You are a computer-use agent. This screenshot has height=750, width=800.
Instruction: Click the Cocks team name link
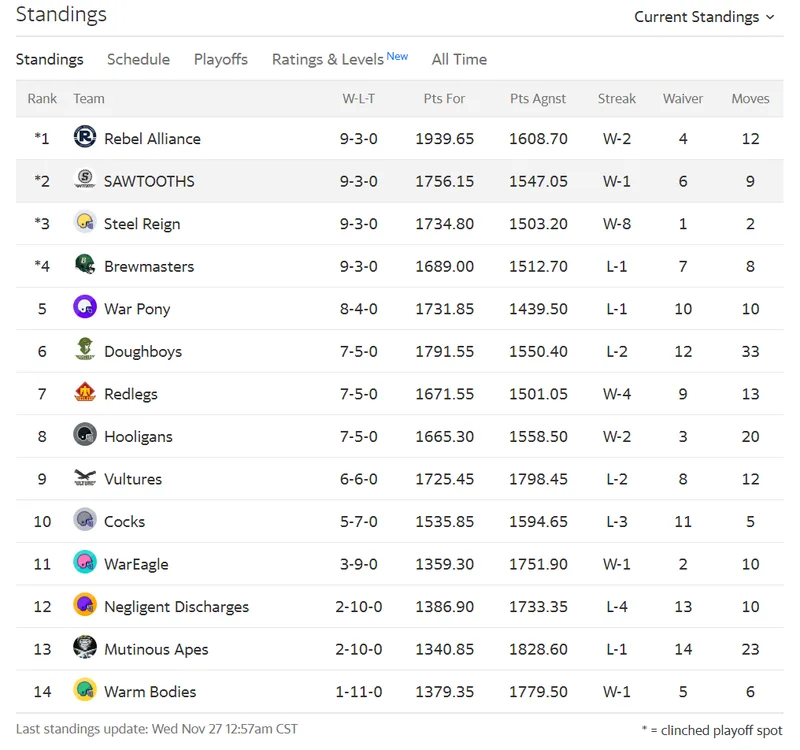point(124,521)
